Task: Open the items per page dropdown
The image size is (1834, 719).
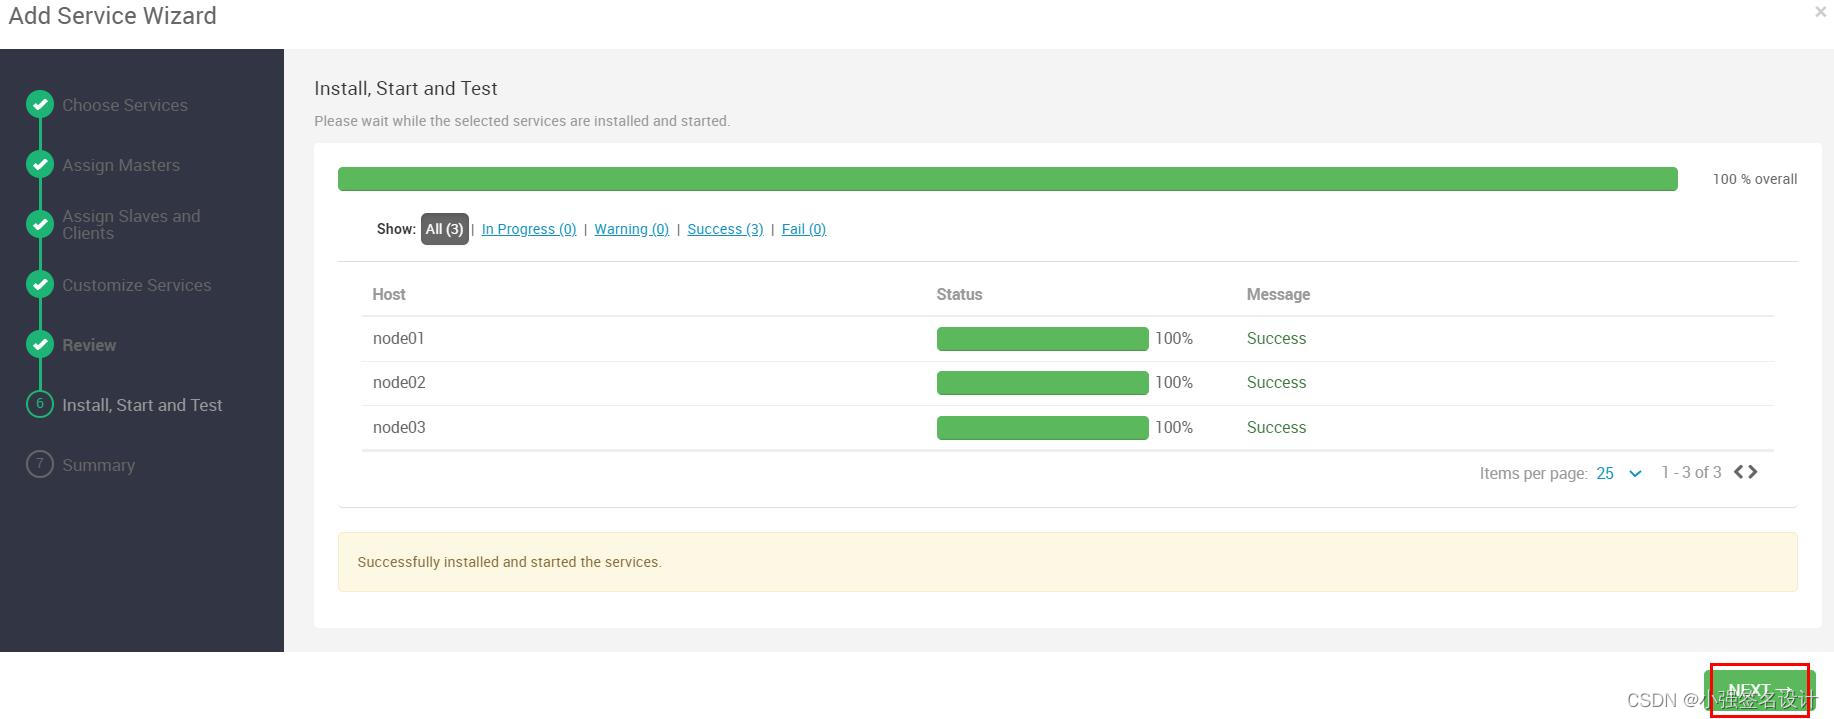Action: [x=1619, y=473]
